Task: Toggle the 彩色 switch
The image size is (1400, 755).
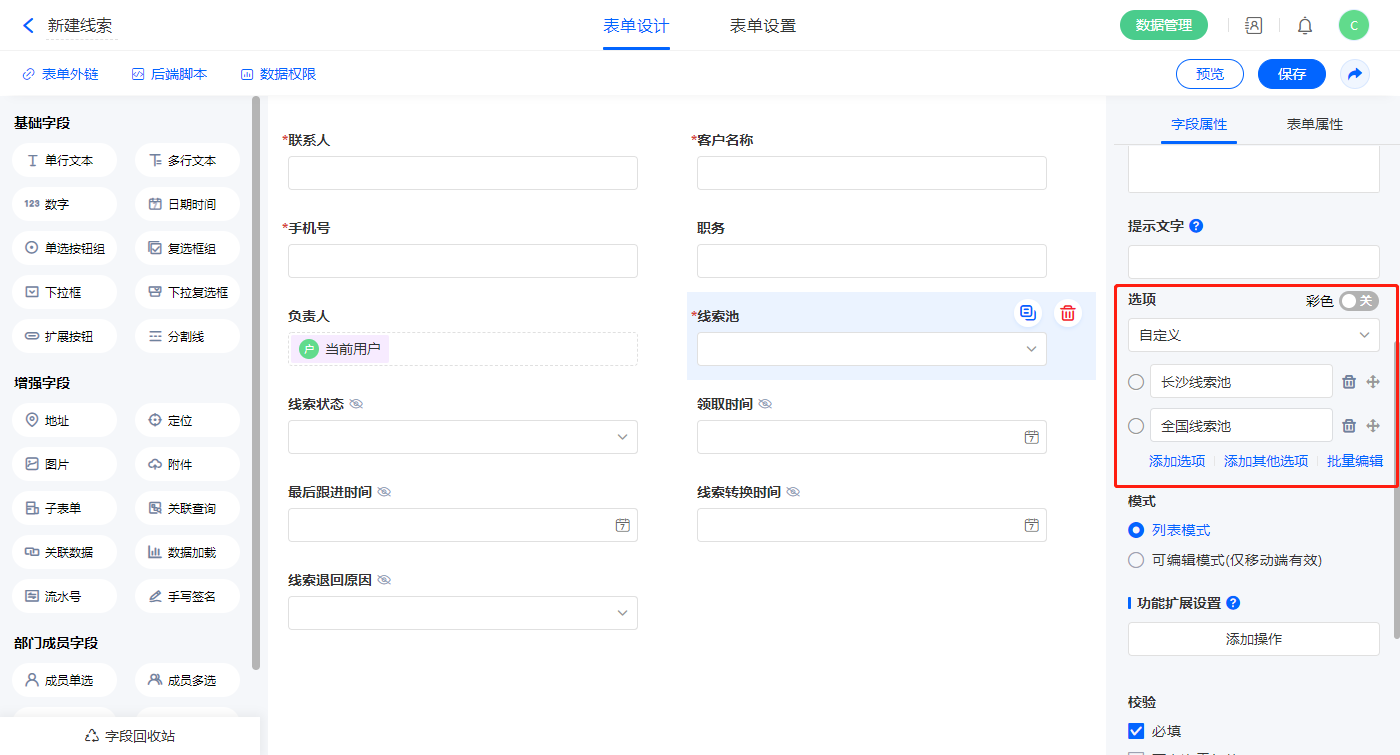Action: click(1358, 301)
